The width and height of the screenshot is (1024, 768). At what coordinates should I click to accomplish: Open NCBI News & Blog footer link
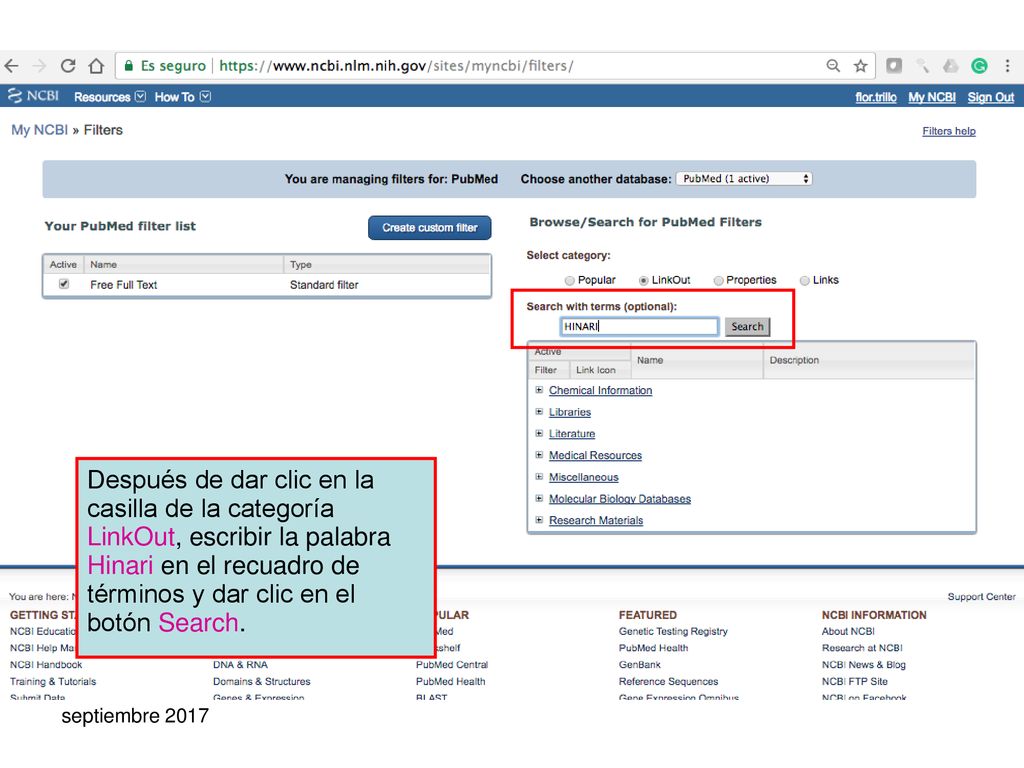863,665
